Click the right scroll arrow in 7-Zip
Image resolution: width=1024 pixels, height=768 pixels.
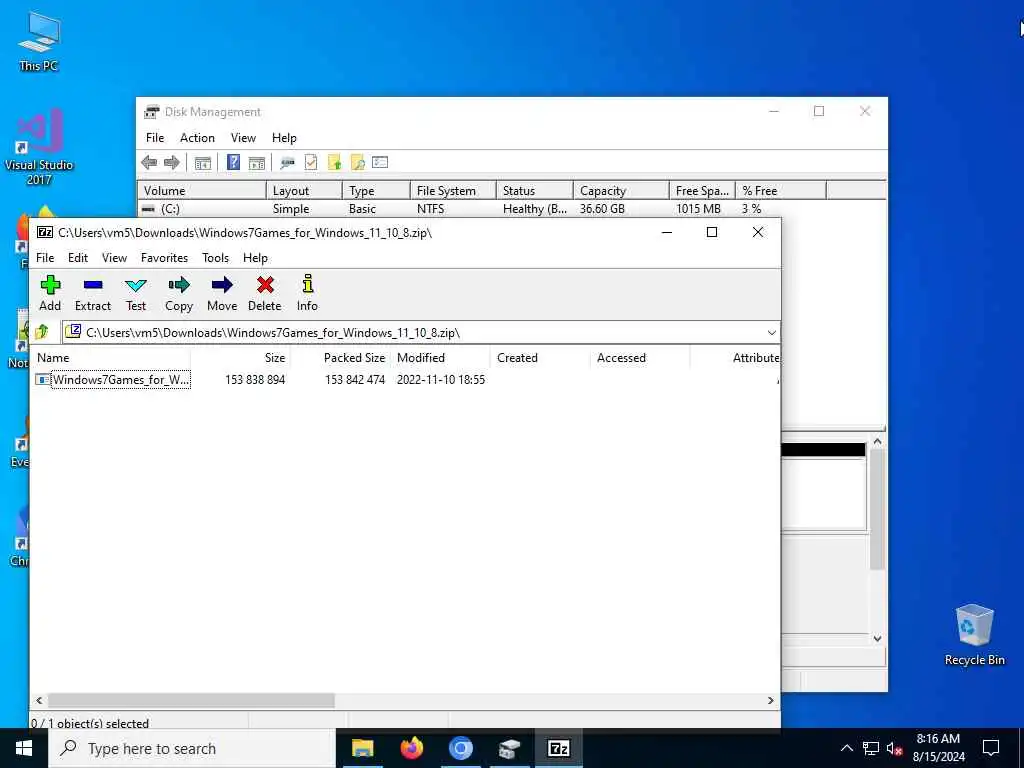[771, 700]
